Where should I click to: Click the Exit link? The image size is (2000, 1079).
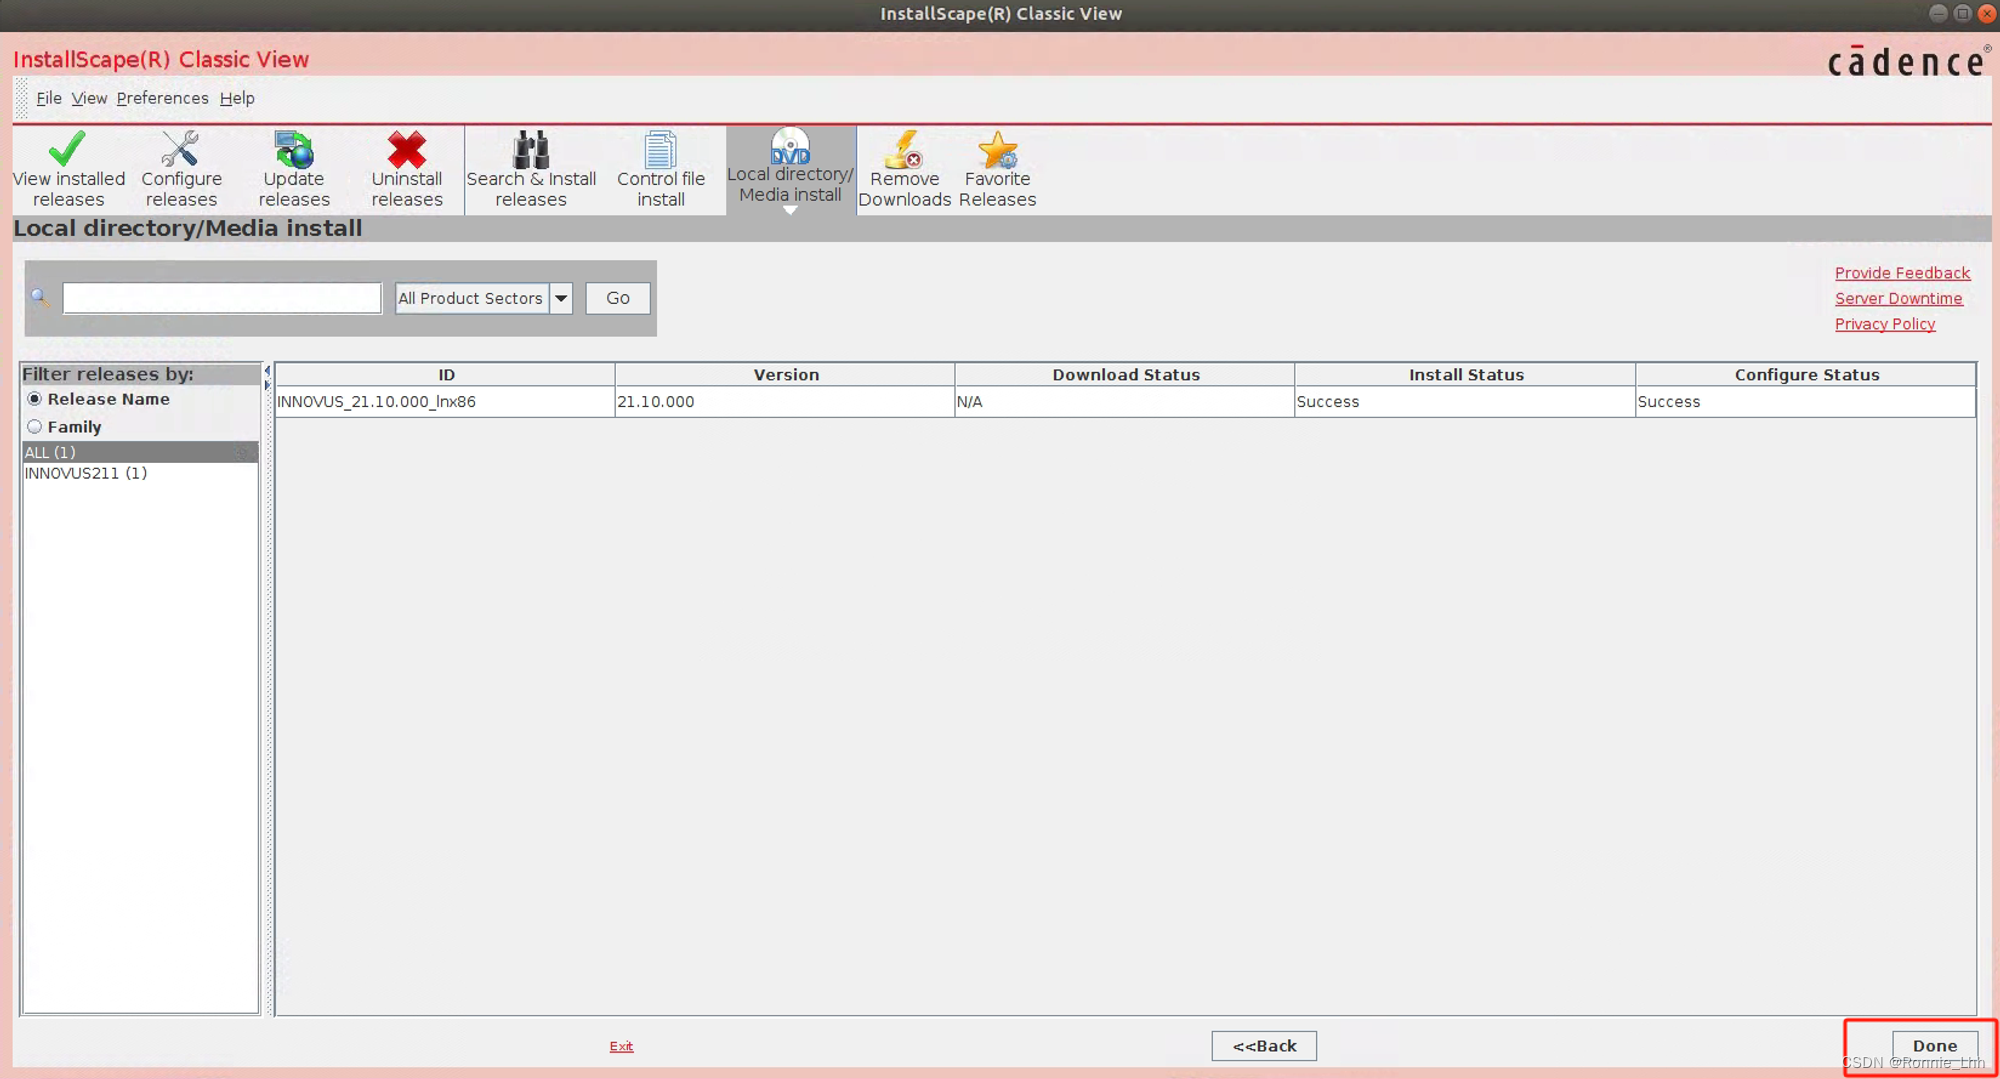tap(621, 1046)
